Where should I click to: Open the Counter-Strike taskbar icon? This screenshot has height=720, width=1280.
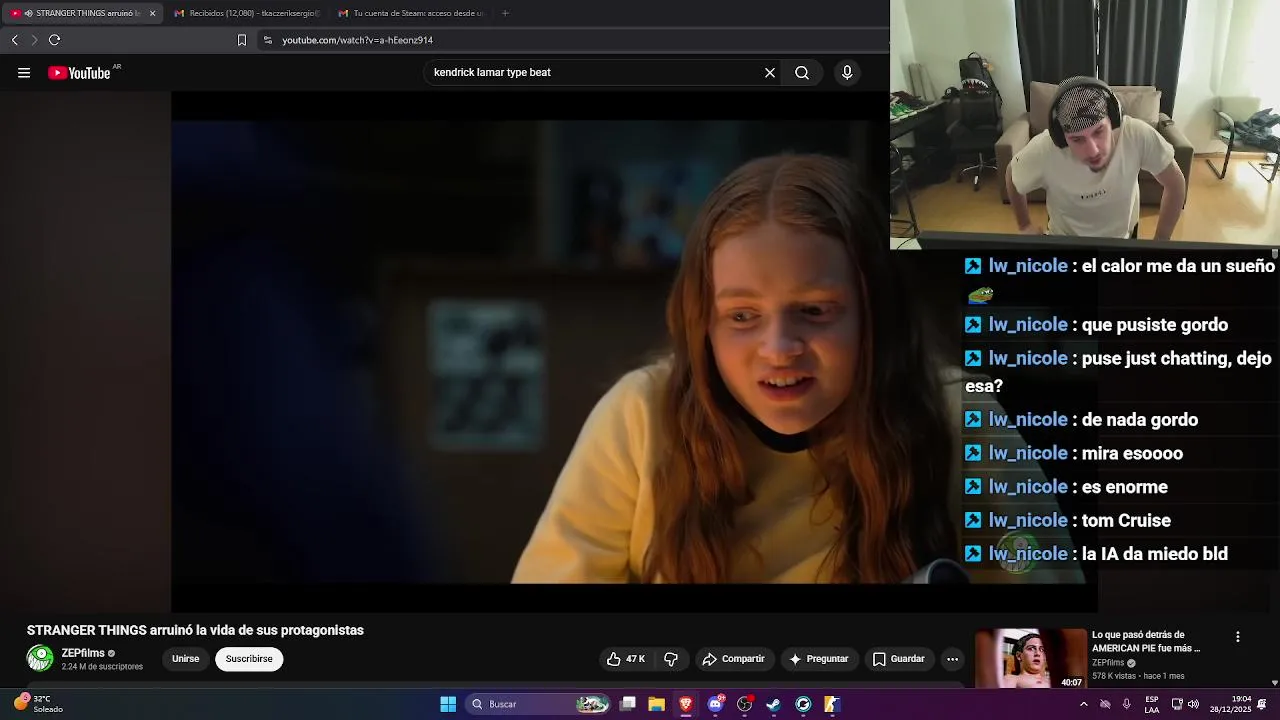click(x=831, y=704)
